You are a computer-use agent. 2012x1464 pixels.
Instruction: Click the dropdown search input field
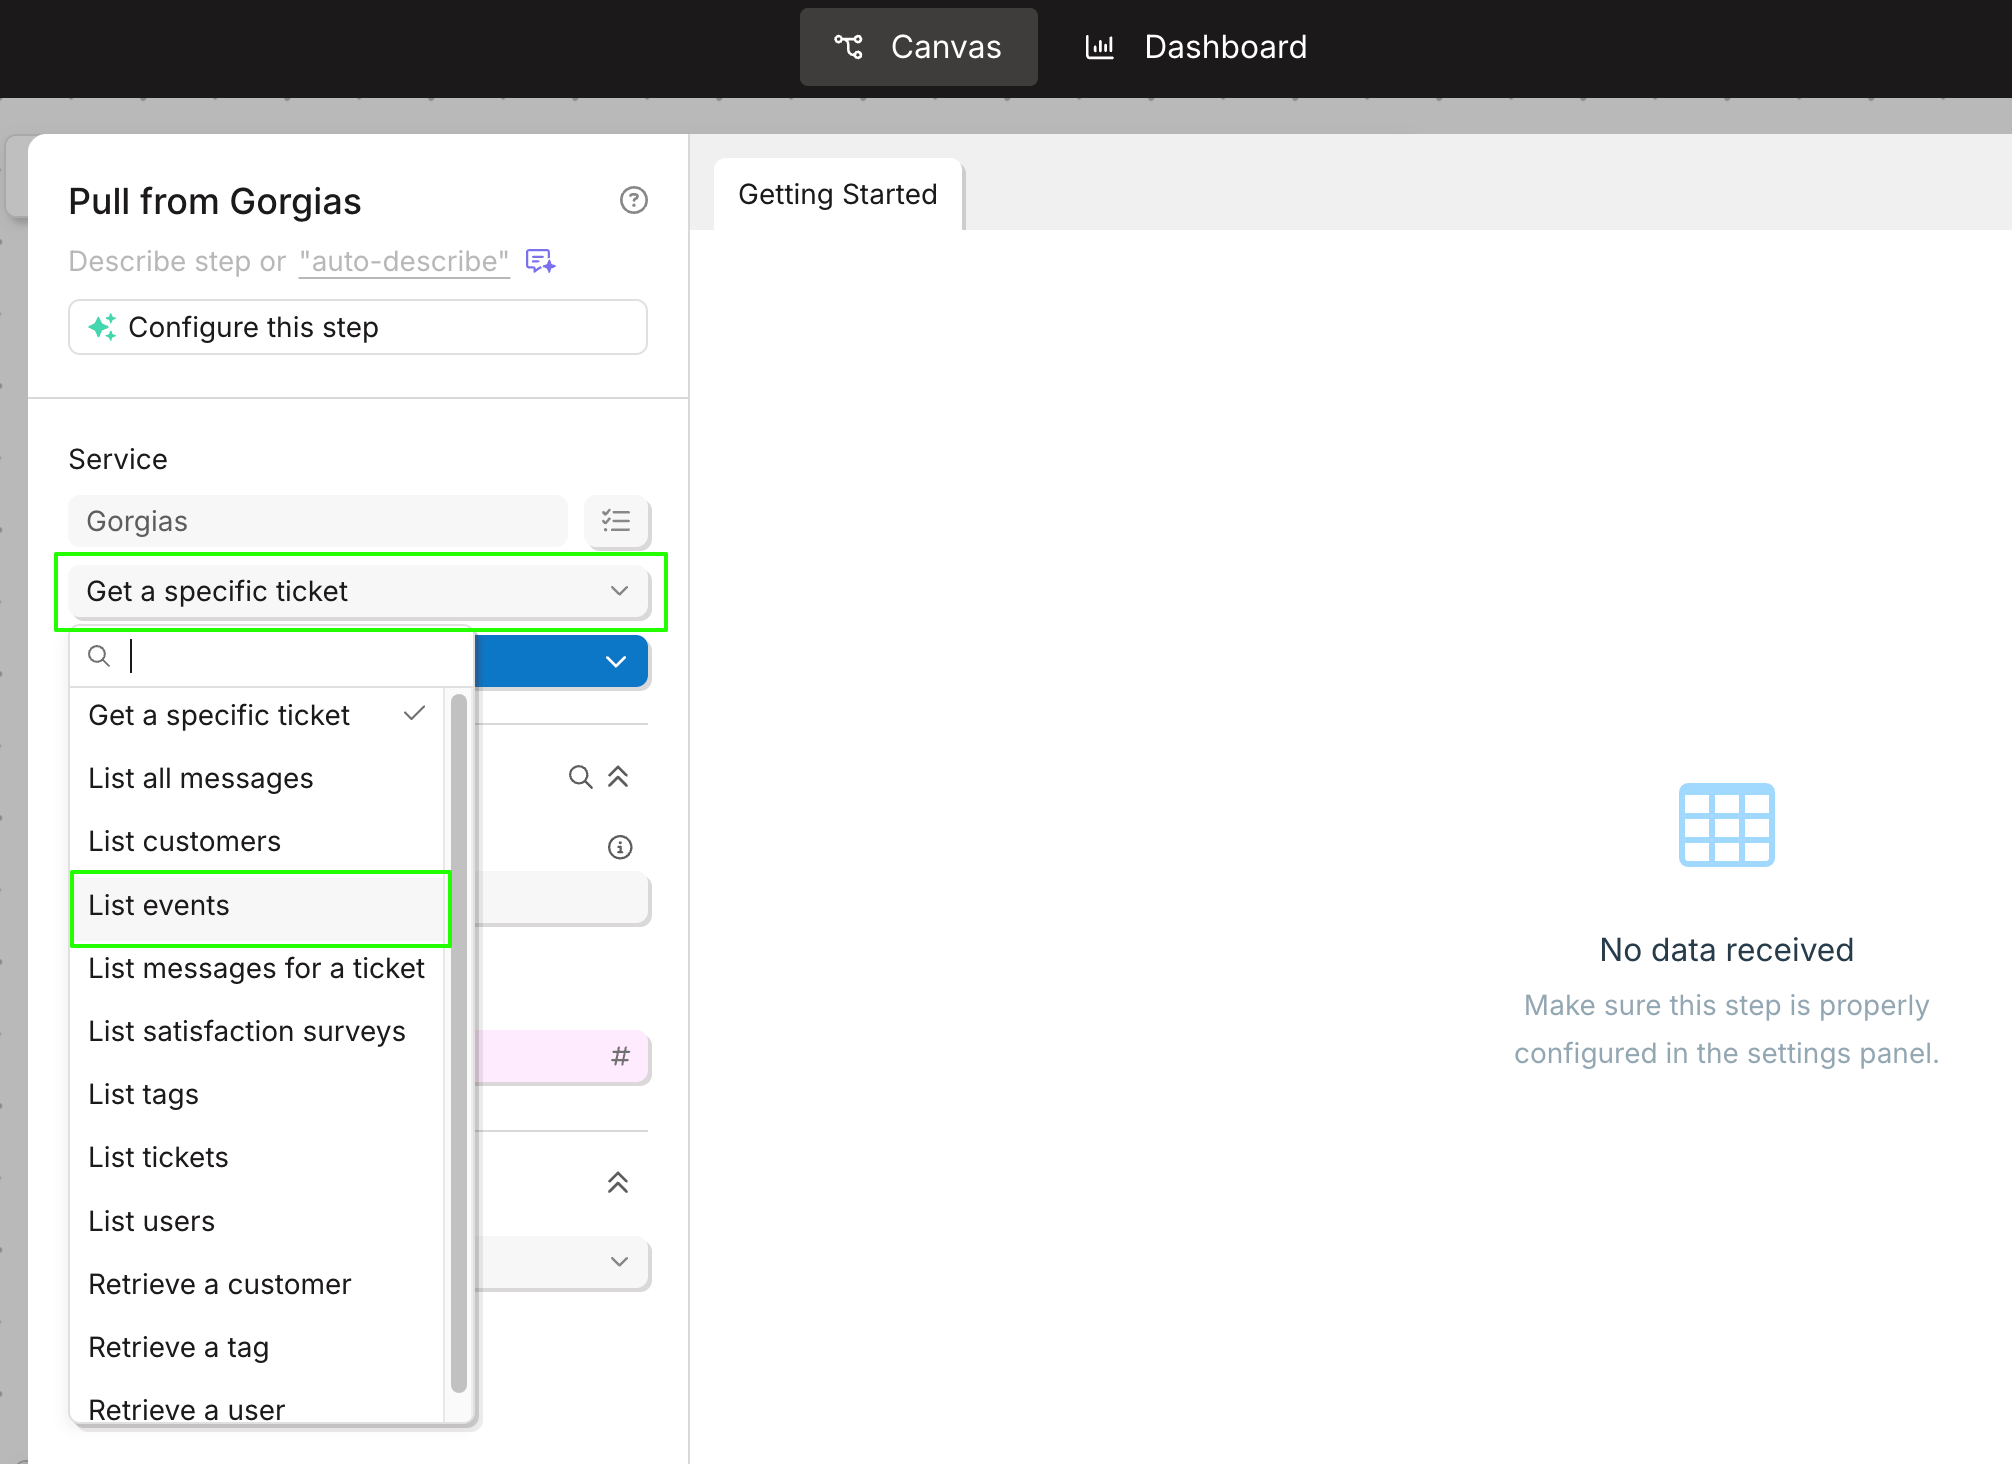(290, 656)
